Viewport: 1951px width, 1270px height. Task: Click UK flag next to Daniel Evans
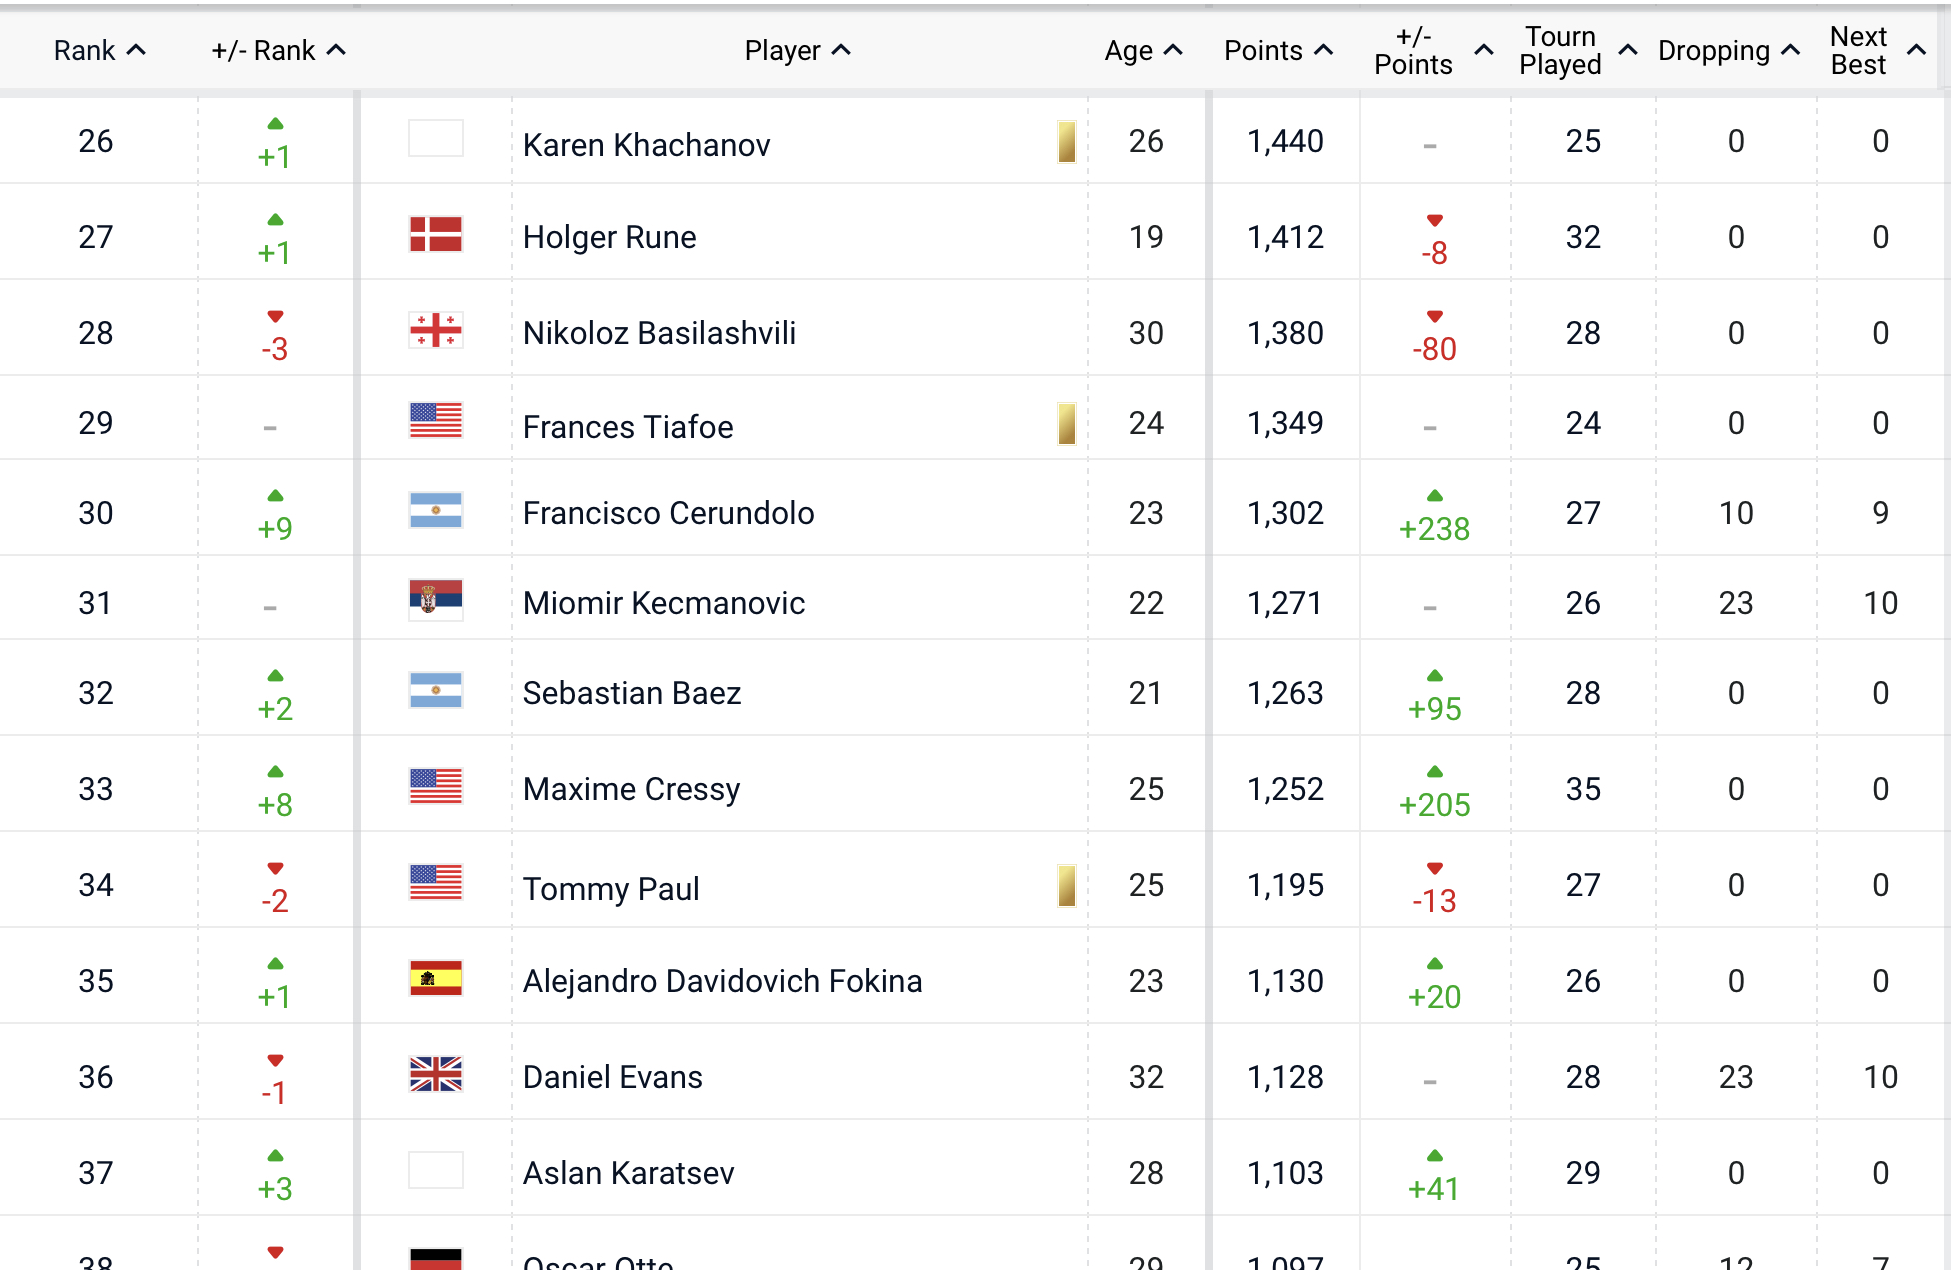pos(436,1075)
